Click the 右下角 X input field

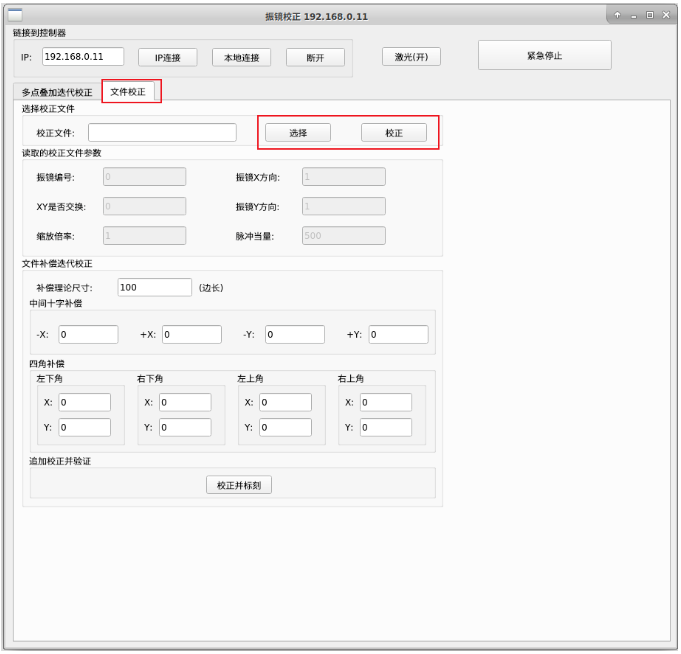click(185, 403)
